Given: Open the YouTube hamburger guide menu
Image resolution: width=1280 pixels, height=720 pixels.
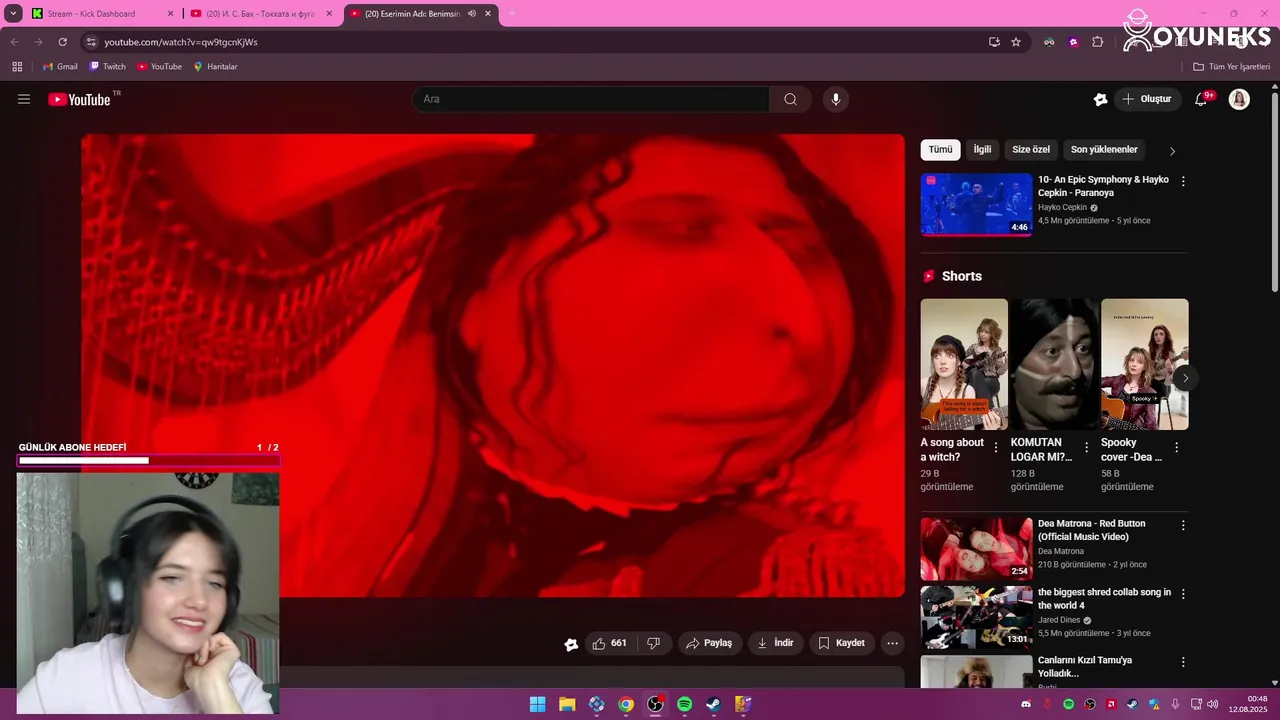Looking at the screenshot, I should point(24,99).
